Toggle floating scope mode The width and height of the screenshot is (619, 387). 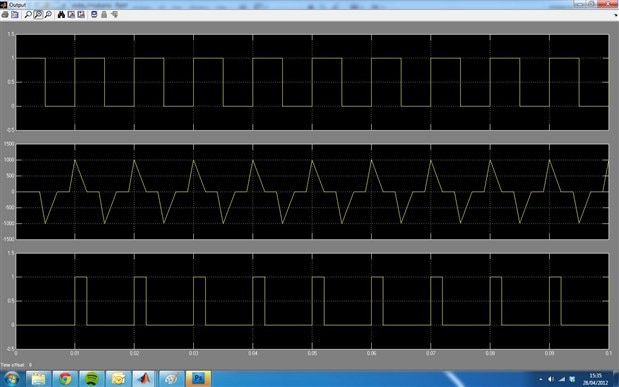coord(94,15)
